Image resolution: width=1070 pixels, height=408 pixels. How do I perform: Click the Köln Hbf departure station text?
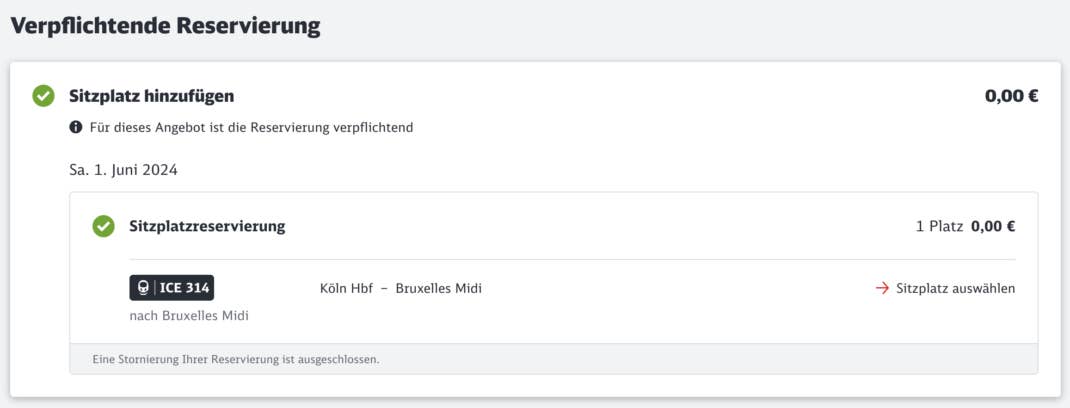(346, 288)
